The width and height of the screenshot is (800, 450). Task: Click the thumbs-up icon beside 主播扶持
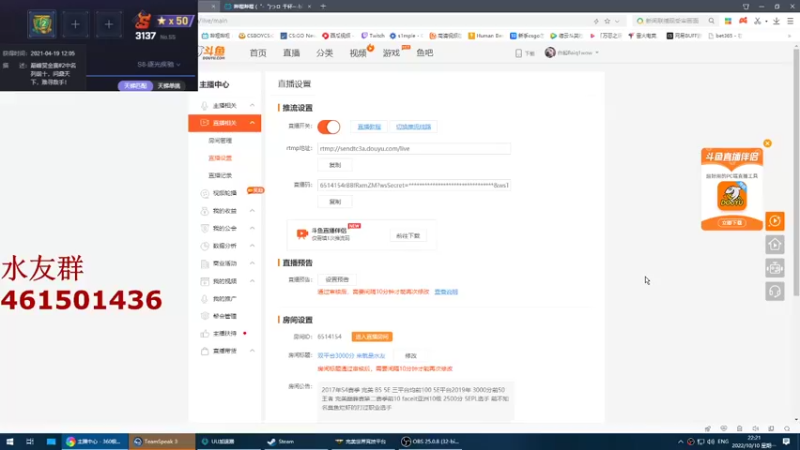coord(205,333)
